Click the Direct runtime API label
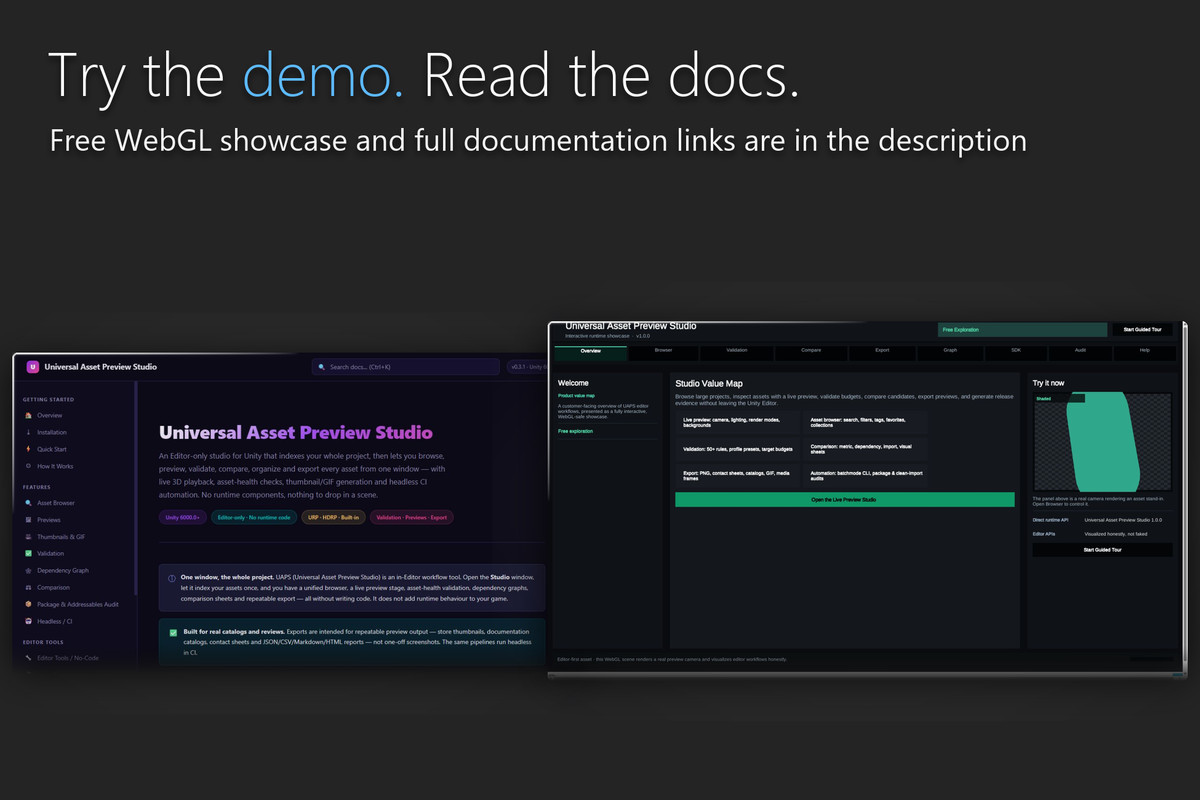 [1049, 520]
